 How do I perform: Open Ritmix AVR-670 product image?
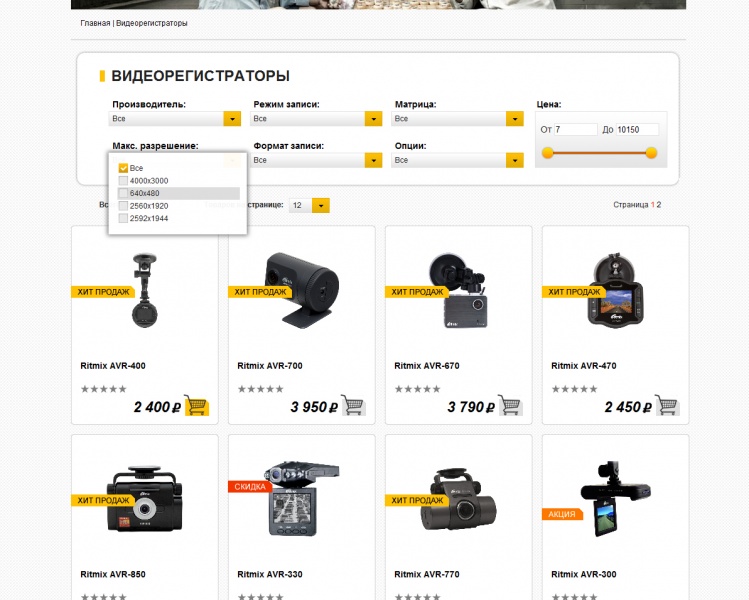(x=459, y=290)
